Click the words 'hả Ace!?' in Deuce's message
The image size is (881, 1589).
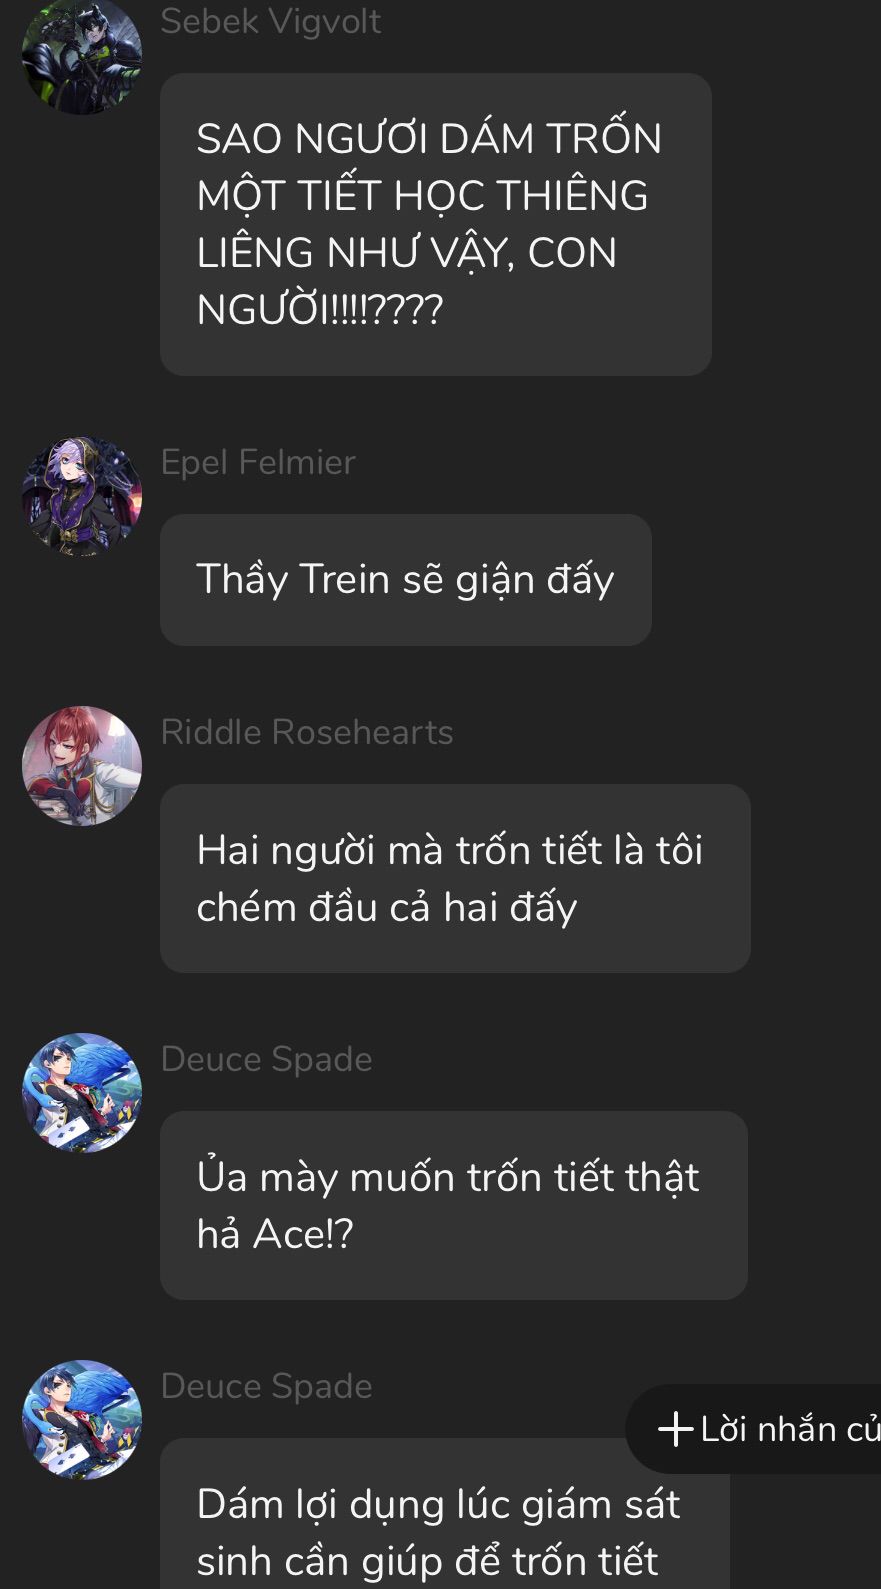coord(275,1234)
